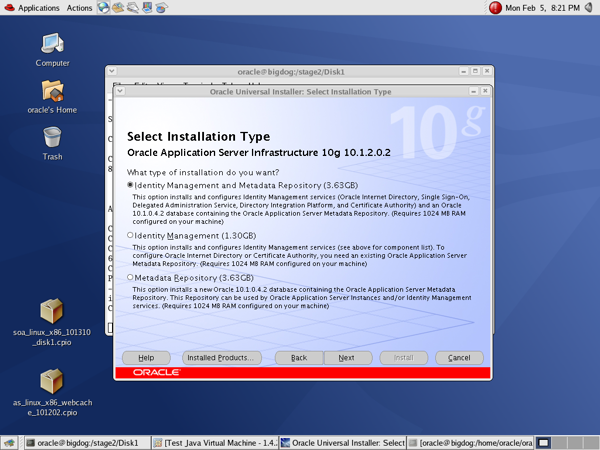Select as_linux_x86_webcache_101202.cpio archive icon
The image size is (600, 450).
[52, 393]
